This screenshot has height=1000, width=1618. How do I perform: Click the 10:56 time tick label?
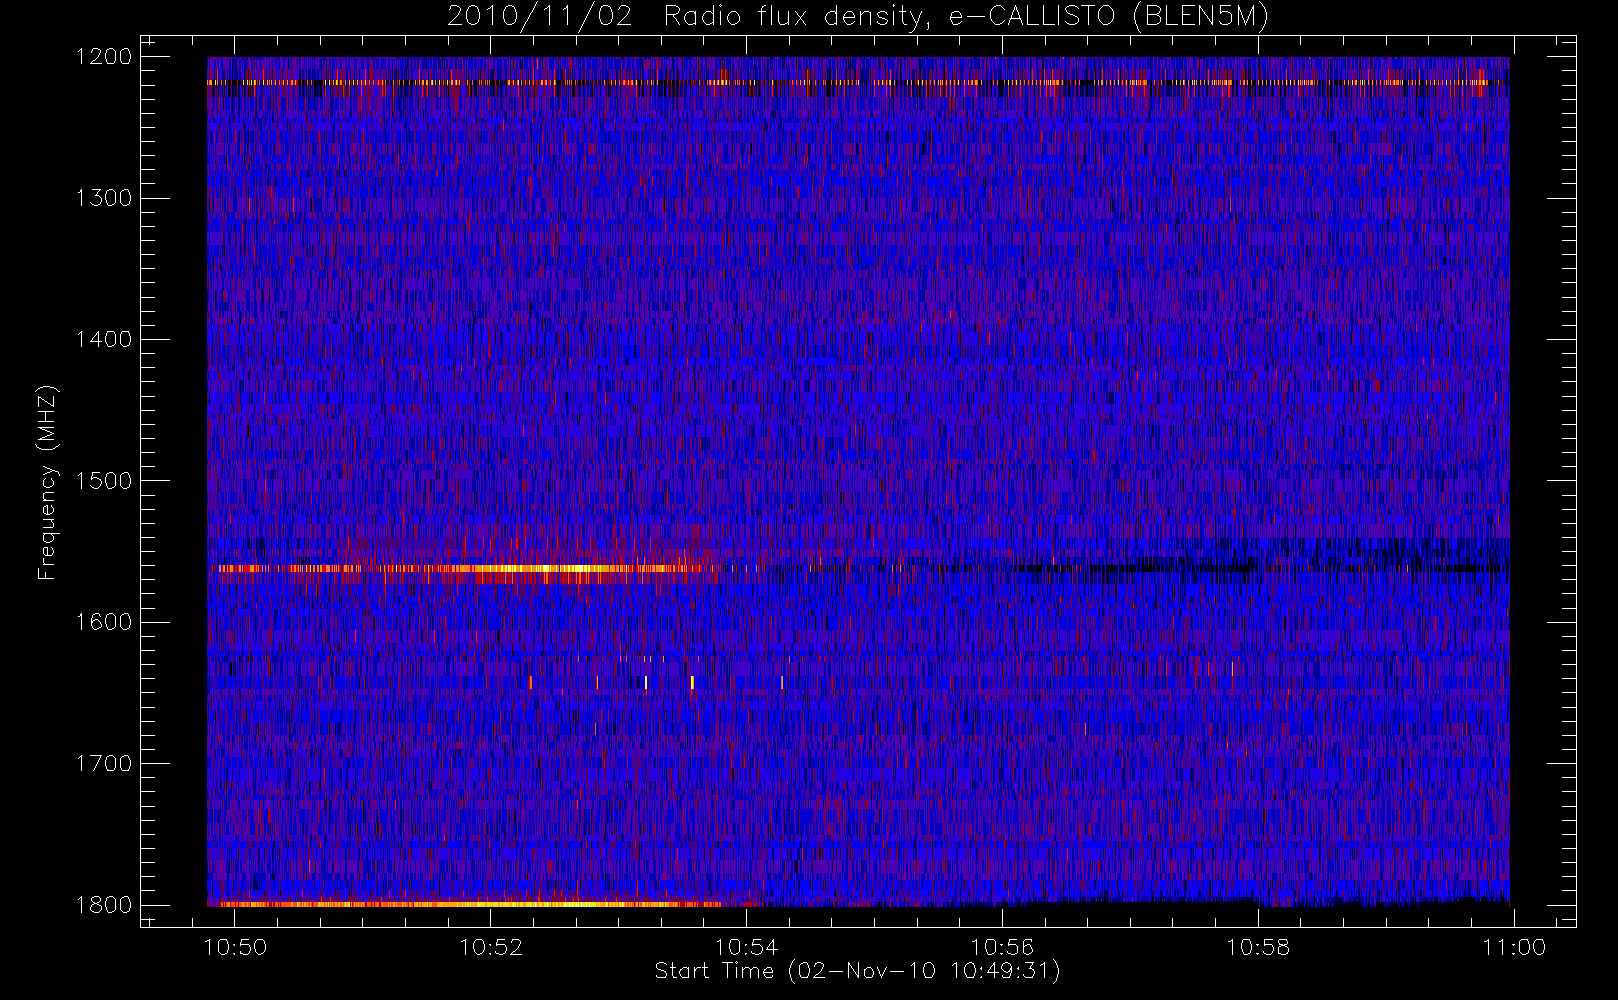(x=1002, y=947)
